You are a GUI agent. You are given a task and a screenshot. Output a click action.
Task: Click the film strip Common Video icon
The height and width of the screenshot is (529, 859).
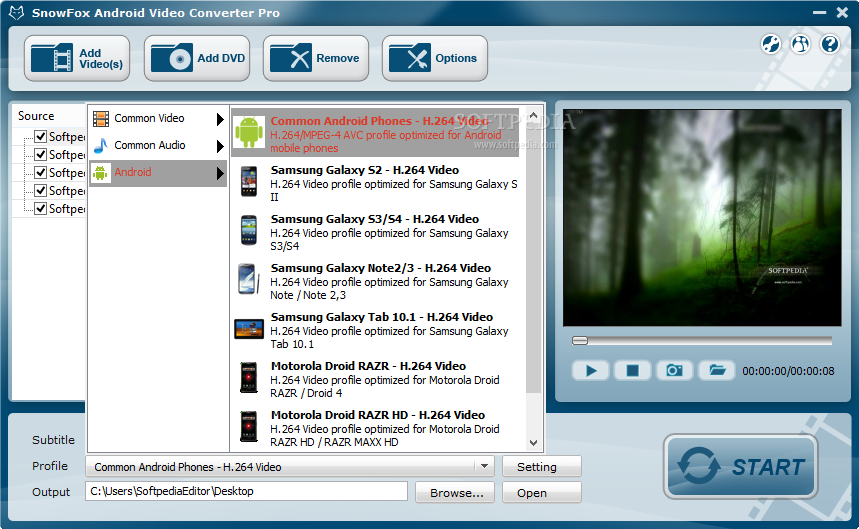coord(101,118)
